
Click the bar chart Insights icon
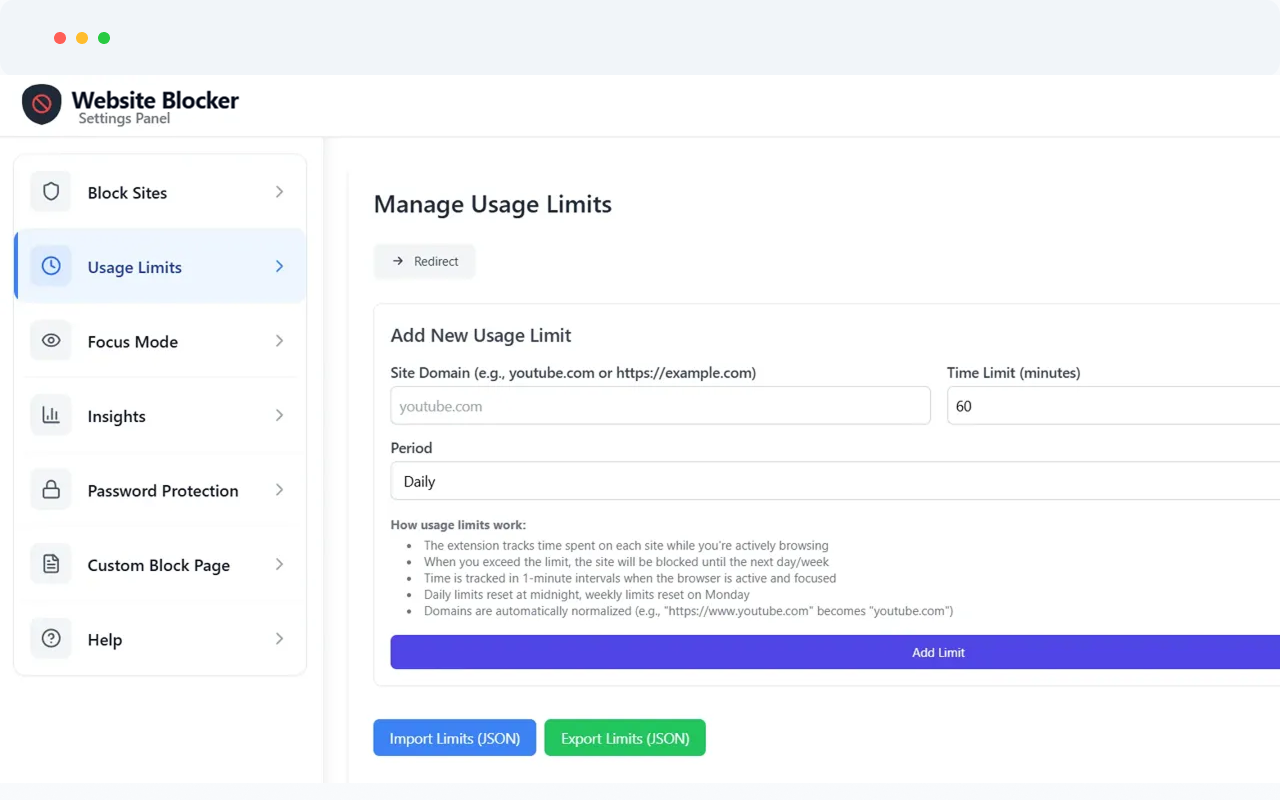coord(51,416)
